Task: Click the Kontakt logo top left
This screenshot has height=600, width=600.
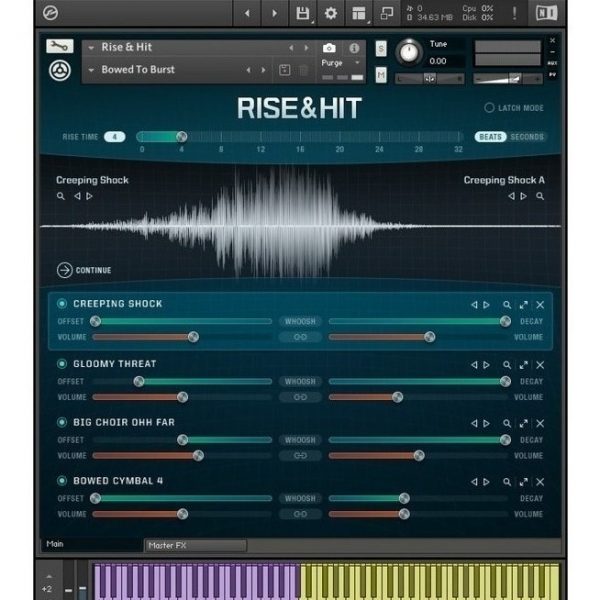Action: [x=51, y=13]
